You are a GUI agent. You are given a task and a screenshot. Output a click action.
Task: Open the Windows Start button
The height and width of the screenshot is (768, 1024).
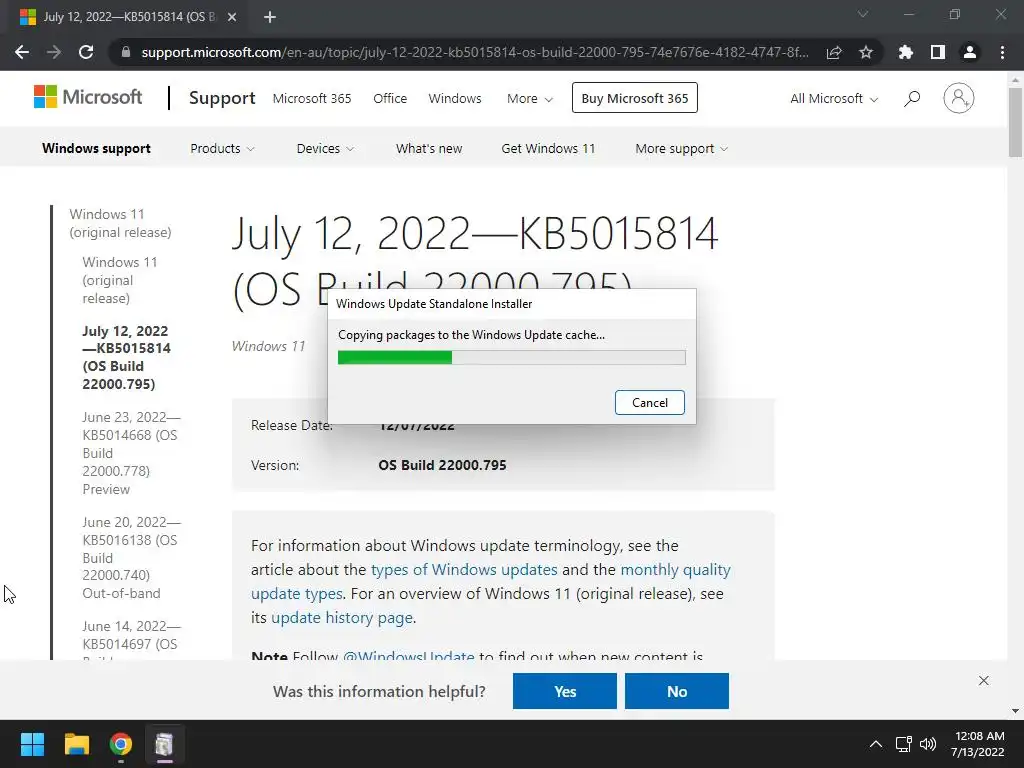32,744
